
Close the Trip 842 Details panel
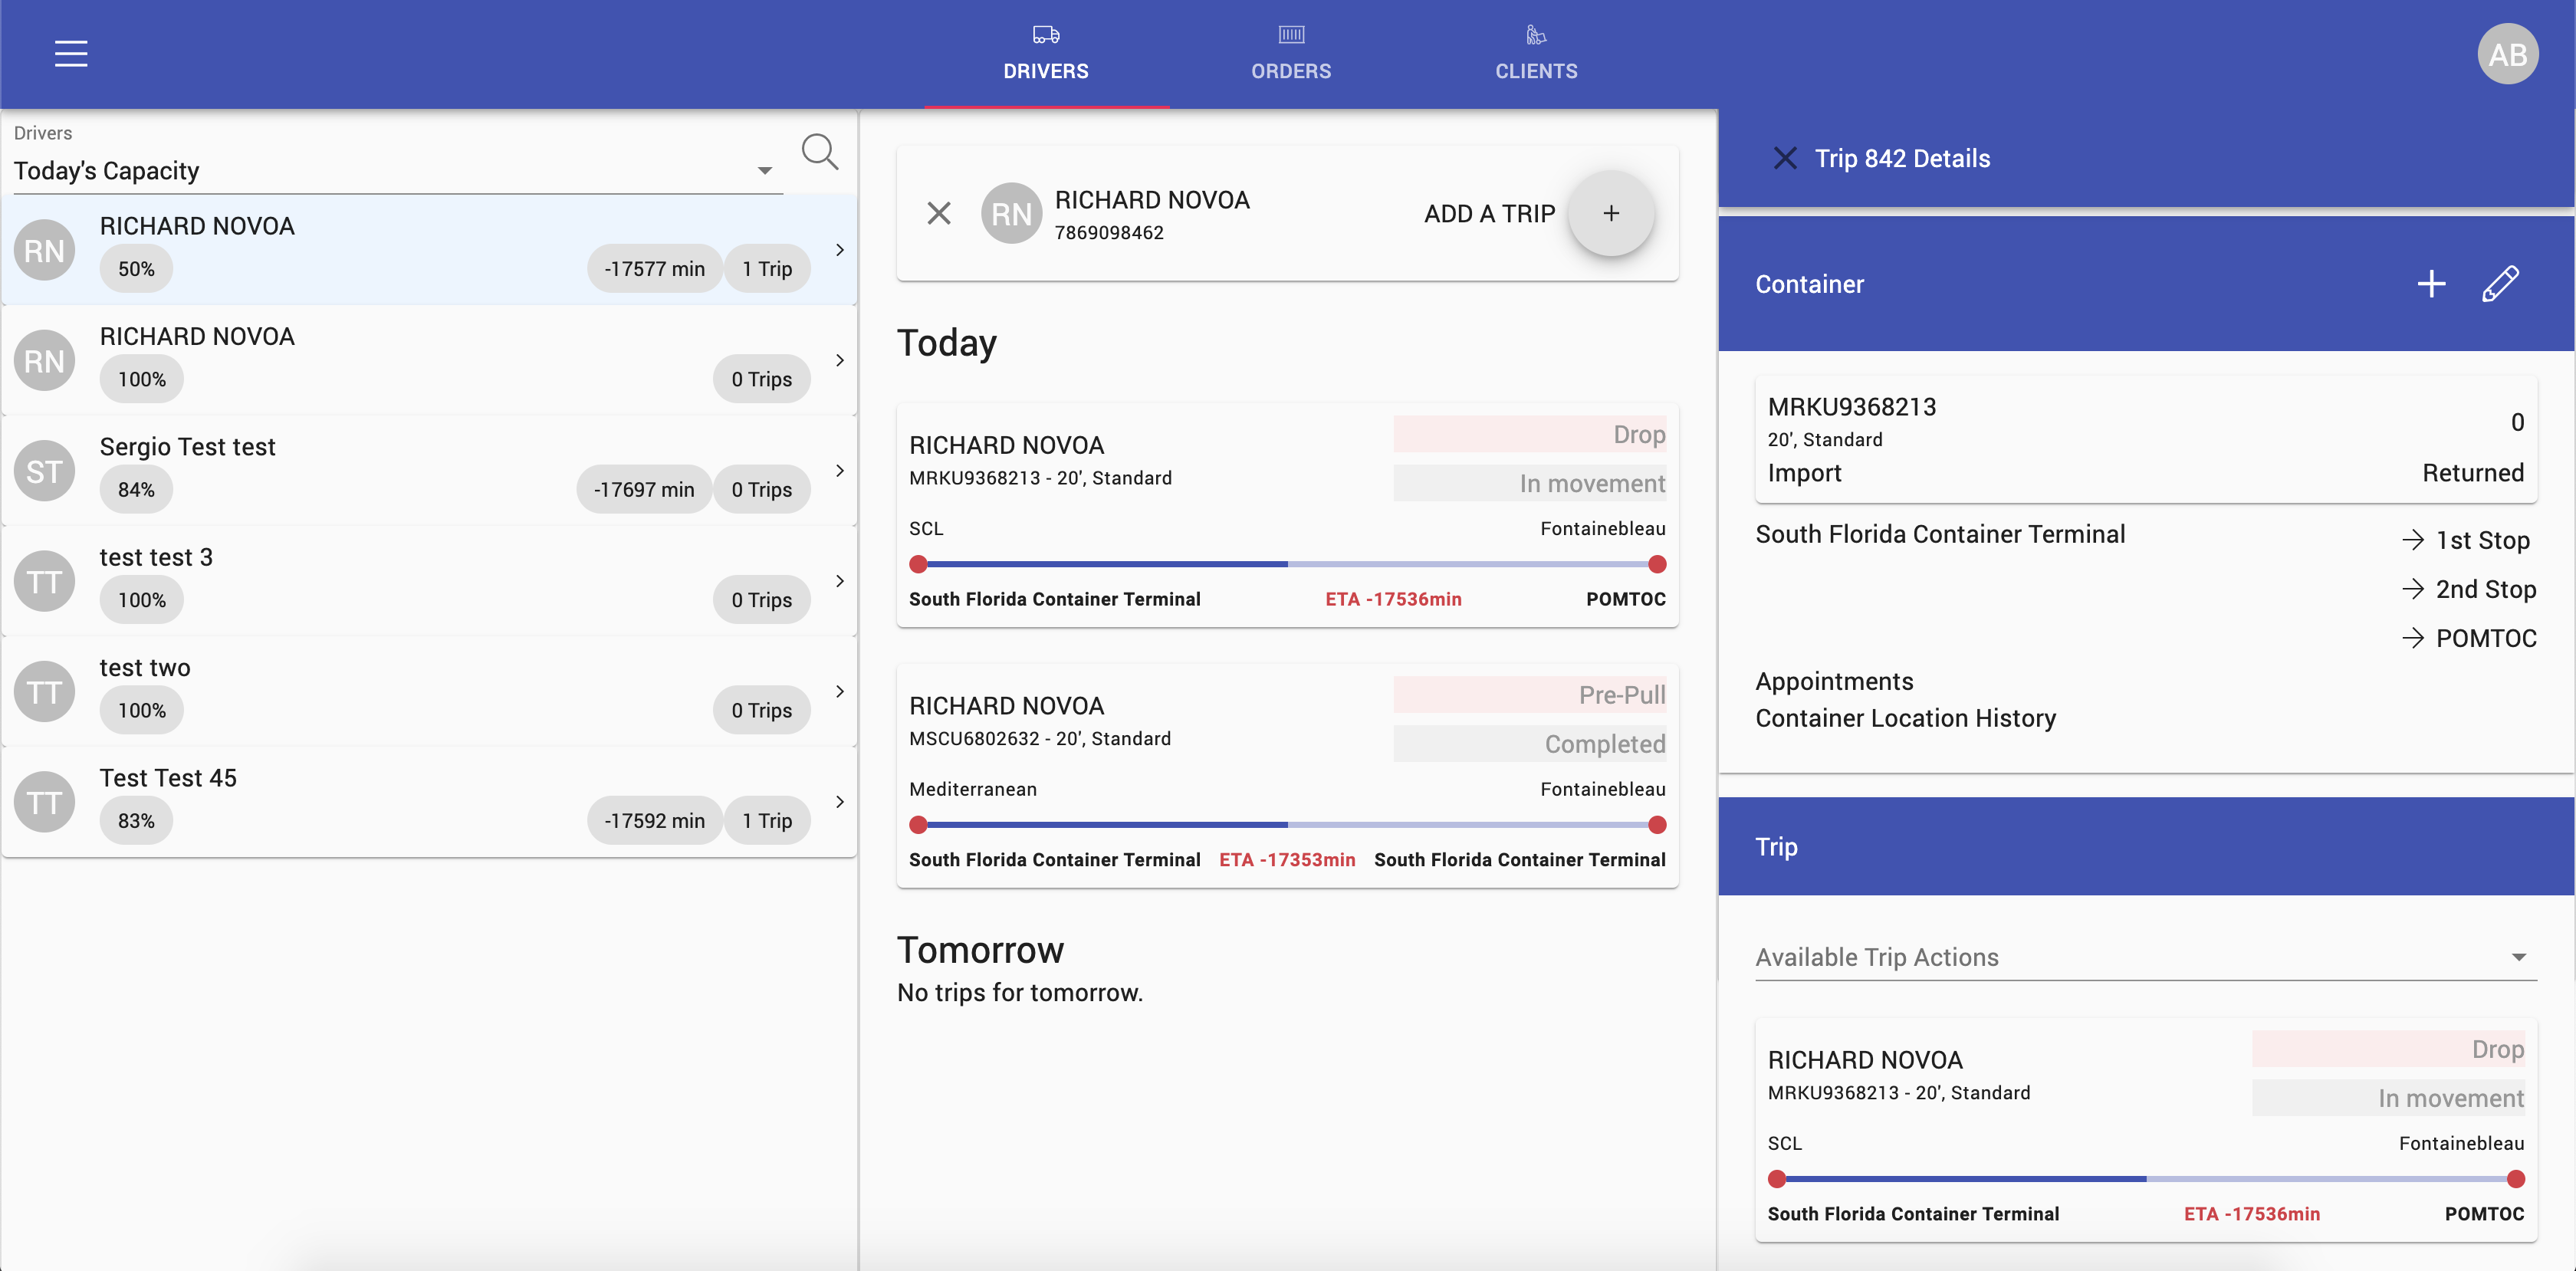click(x=1785, y=158)
